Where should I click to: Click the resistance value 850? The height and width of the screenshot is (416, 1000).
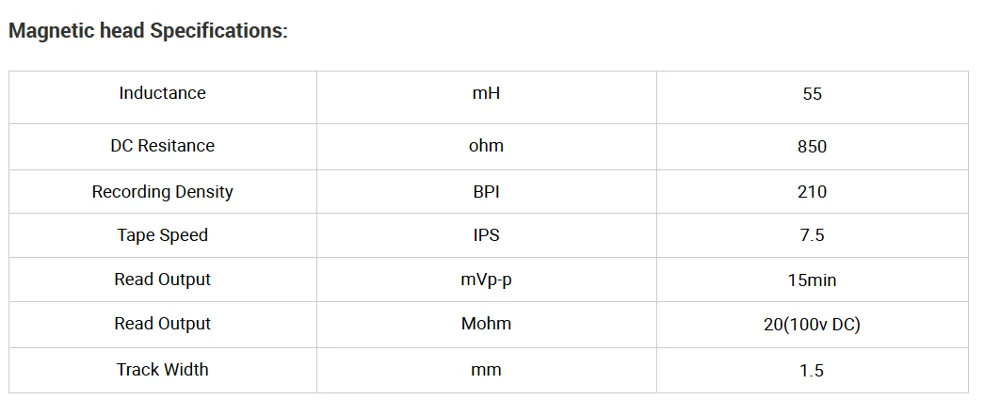tap(812, 147)
